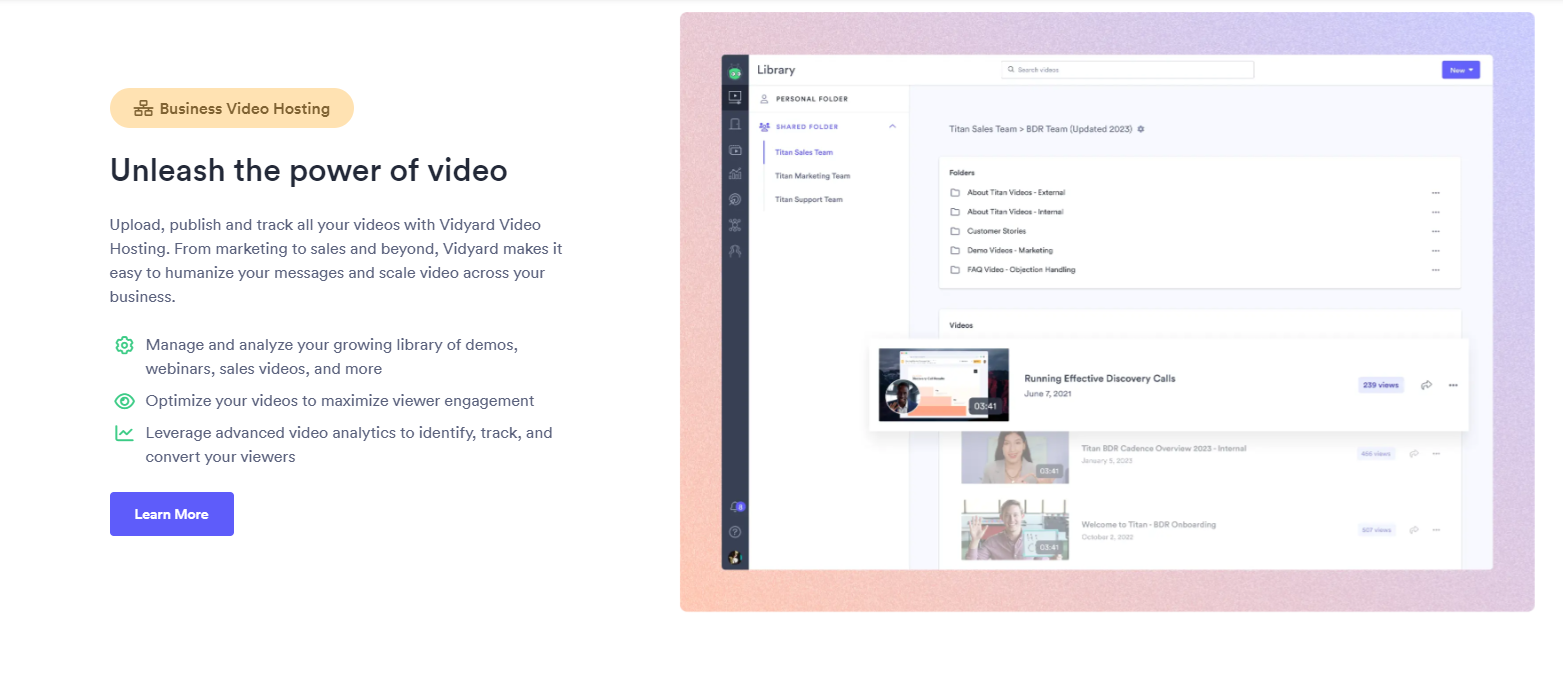Open the analytics chart icon in the dark sidebar

pos(735,174)
